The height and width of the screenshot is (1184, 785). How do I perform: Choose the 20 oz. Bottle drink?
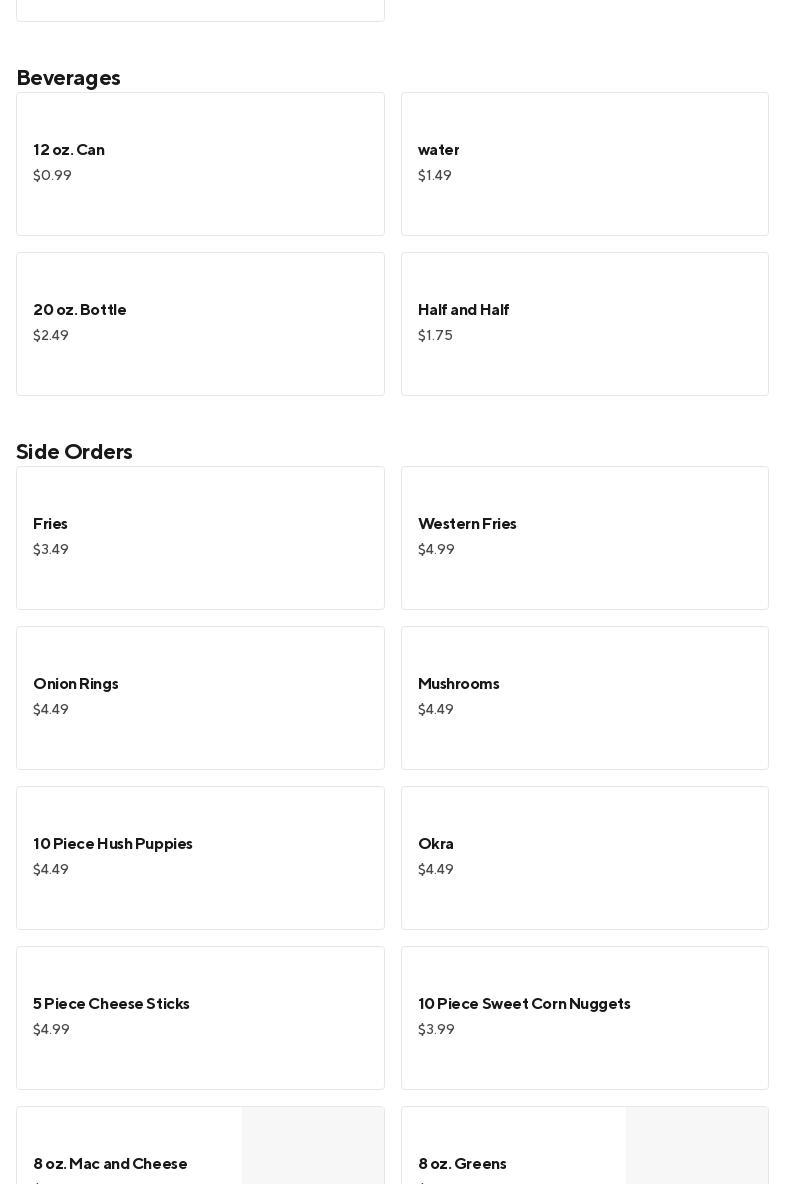pos(200,324)
